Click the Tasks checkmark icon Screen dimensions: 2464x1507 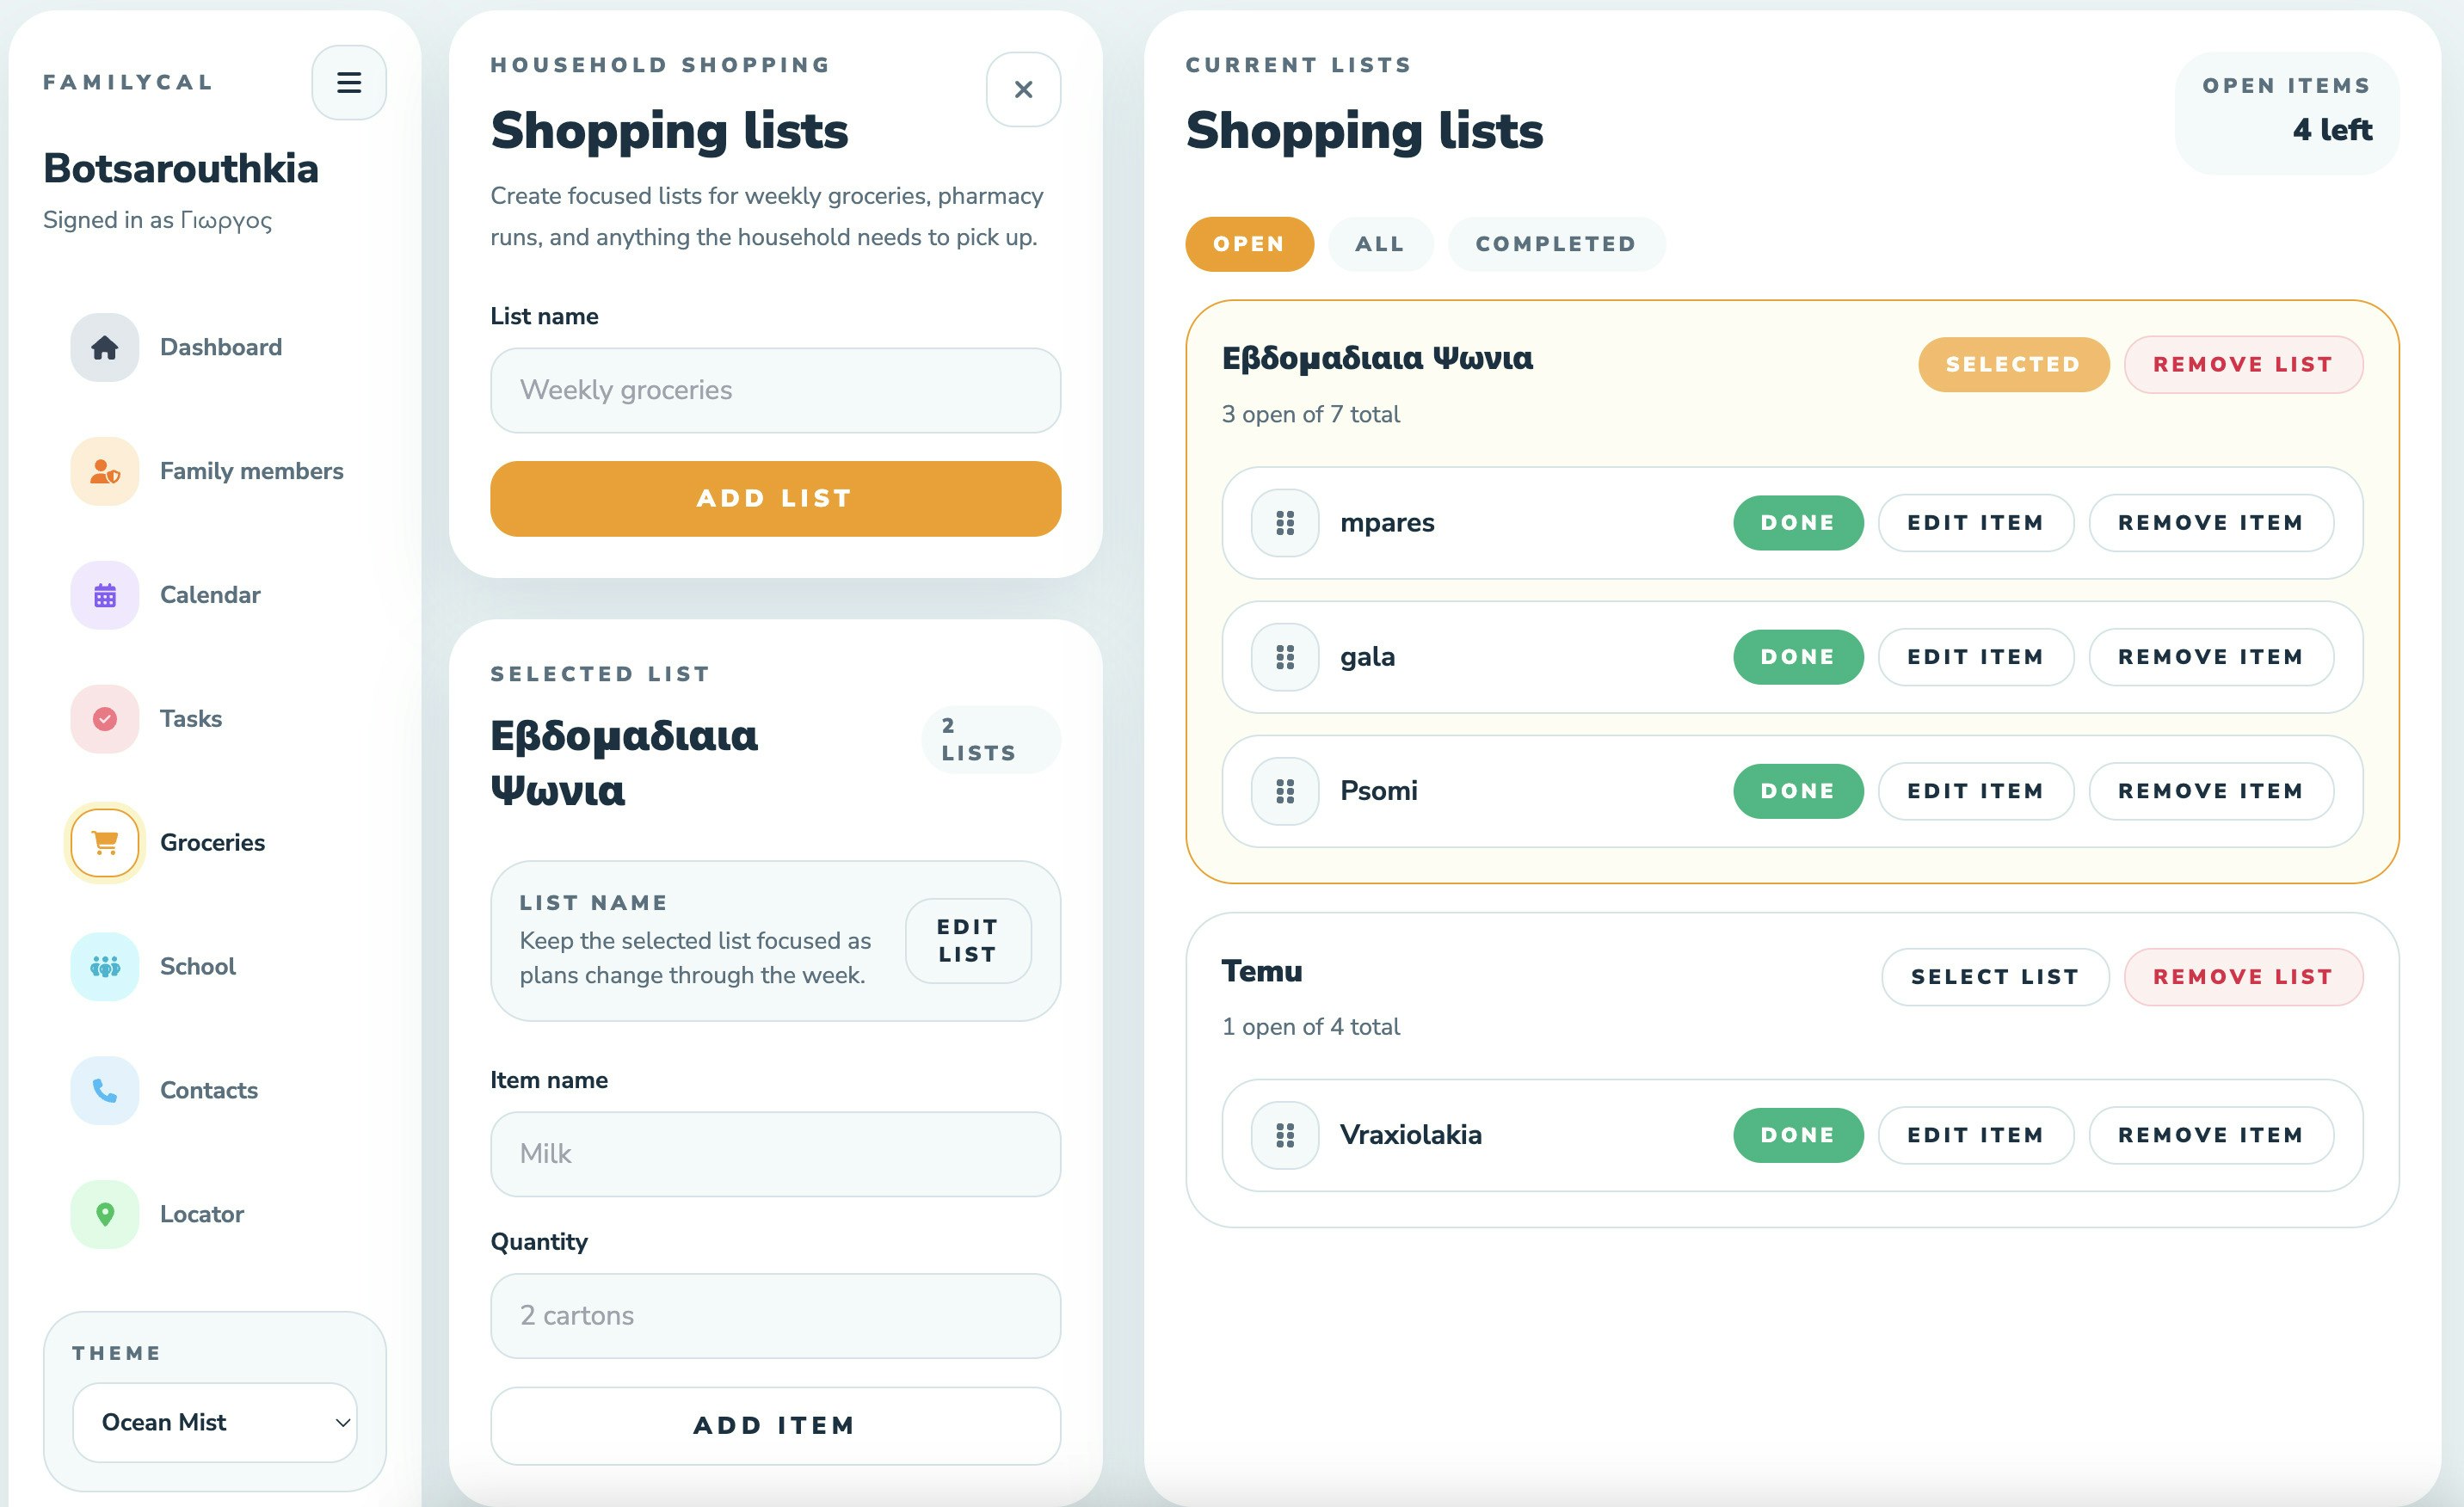[x=104, y=719]
